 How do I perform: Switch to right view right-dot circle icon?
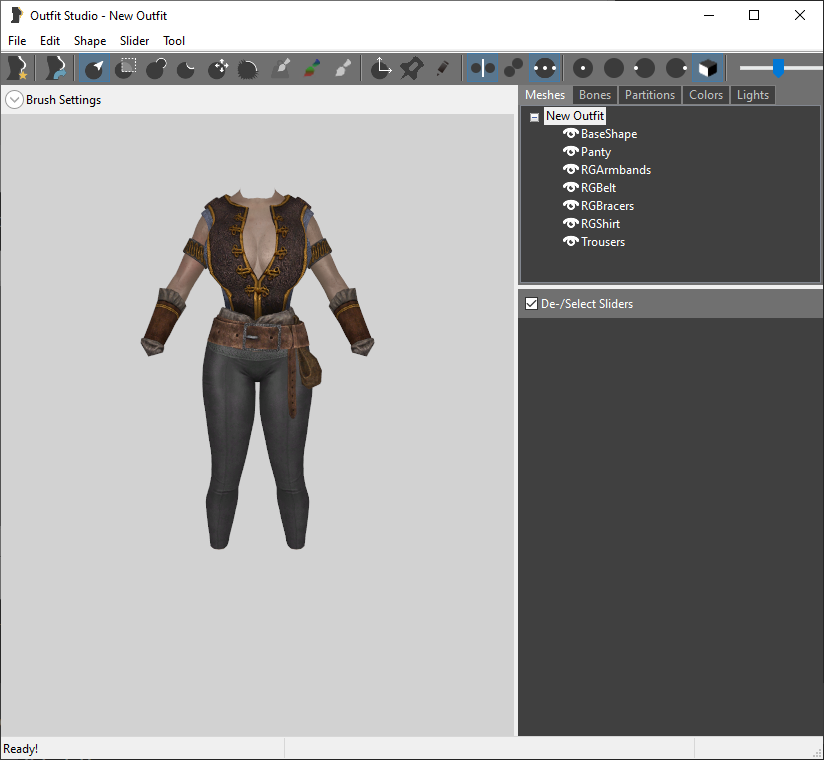click(x=676, y=68)
